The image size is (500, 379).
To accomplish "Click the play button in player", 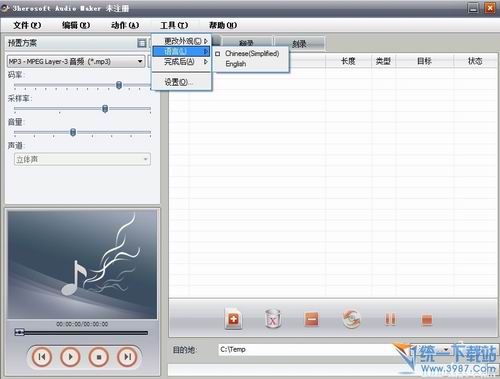I will [70, 357].
